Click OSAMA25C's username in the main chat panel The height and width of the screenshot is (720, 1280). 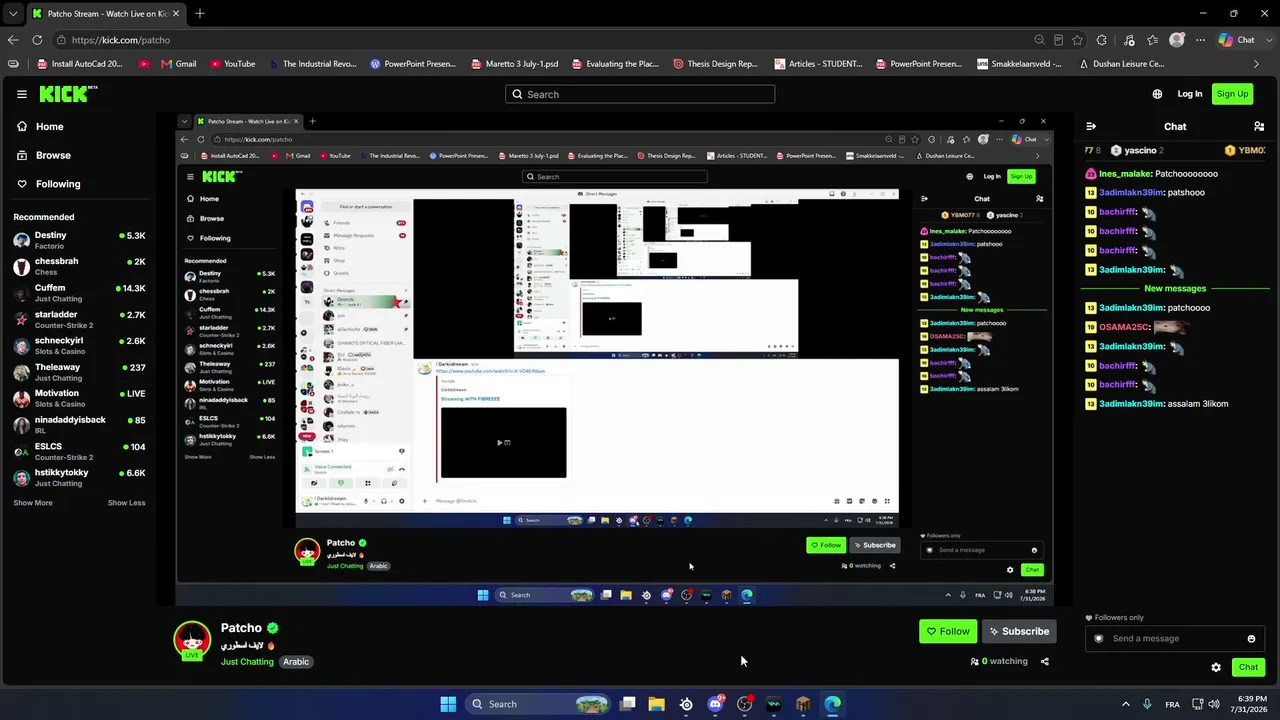(1124, 327)
